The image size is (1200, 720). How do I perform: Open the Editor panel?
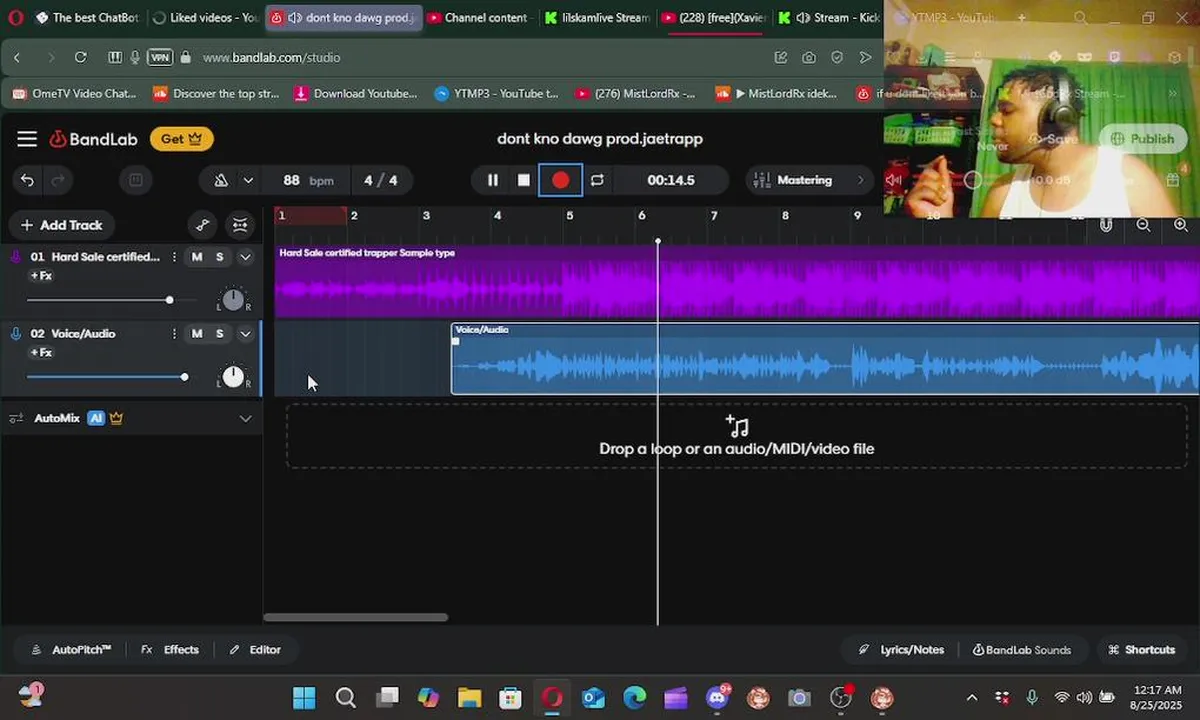(255, 650)
